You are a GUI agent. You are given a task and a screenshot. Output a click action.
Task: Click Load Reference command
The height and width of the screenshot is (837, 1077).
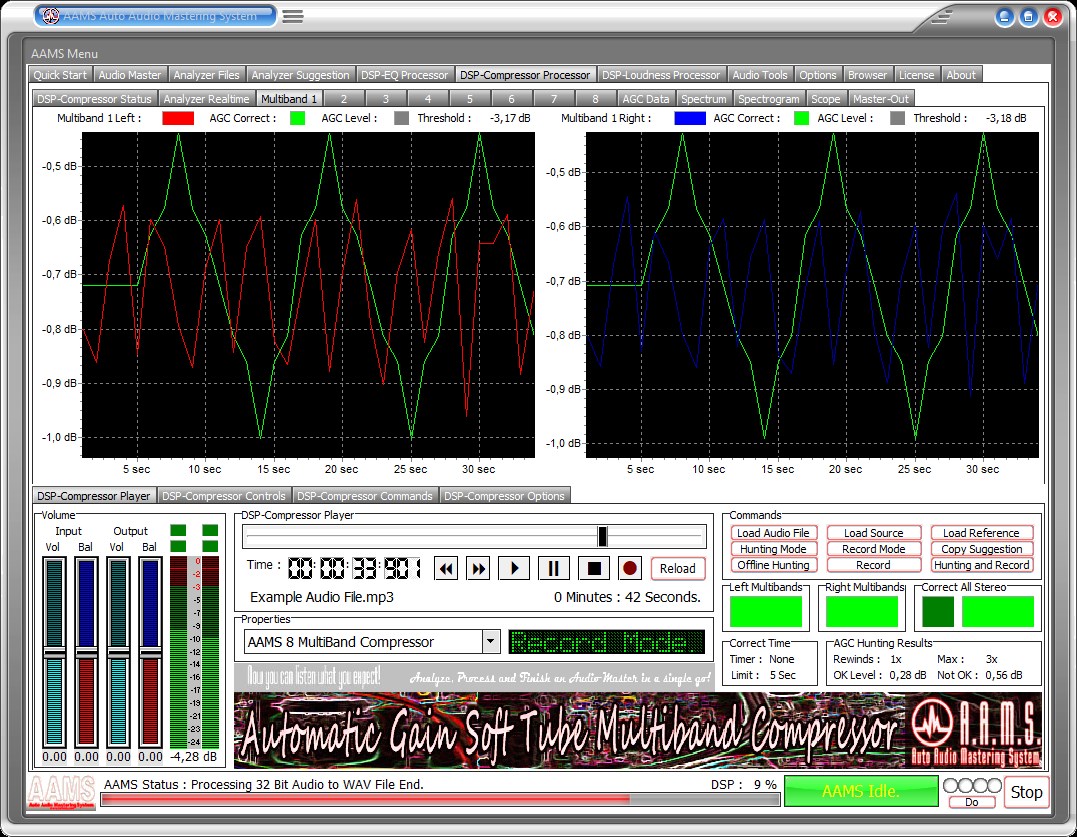point(981,533)
